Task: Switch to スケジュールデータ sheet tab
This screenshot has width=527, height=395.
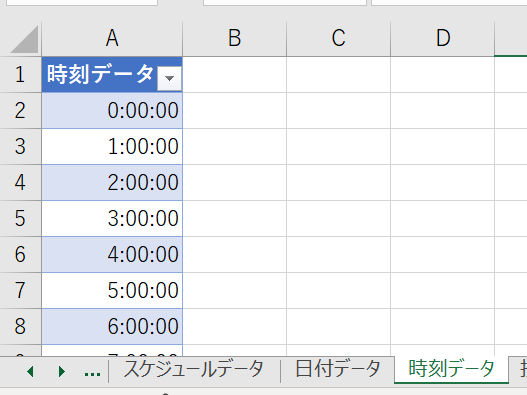Action: tap(194, 369)
